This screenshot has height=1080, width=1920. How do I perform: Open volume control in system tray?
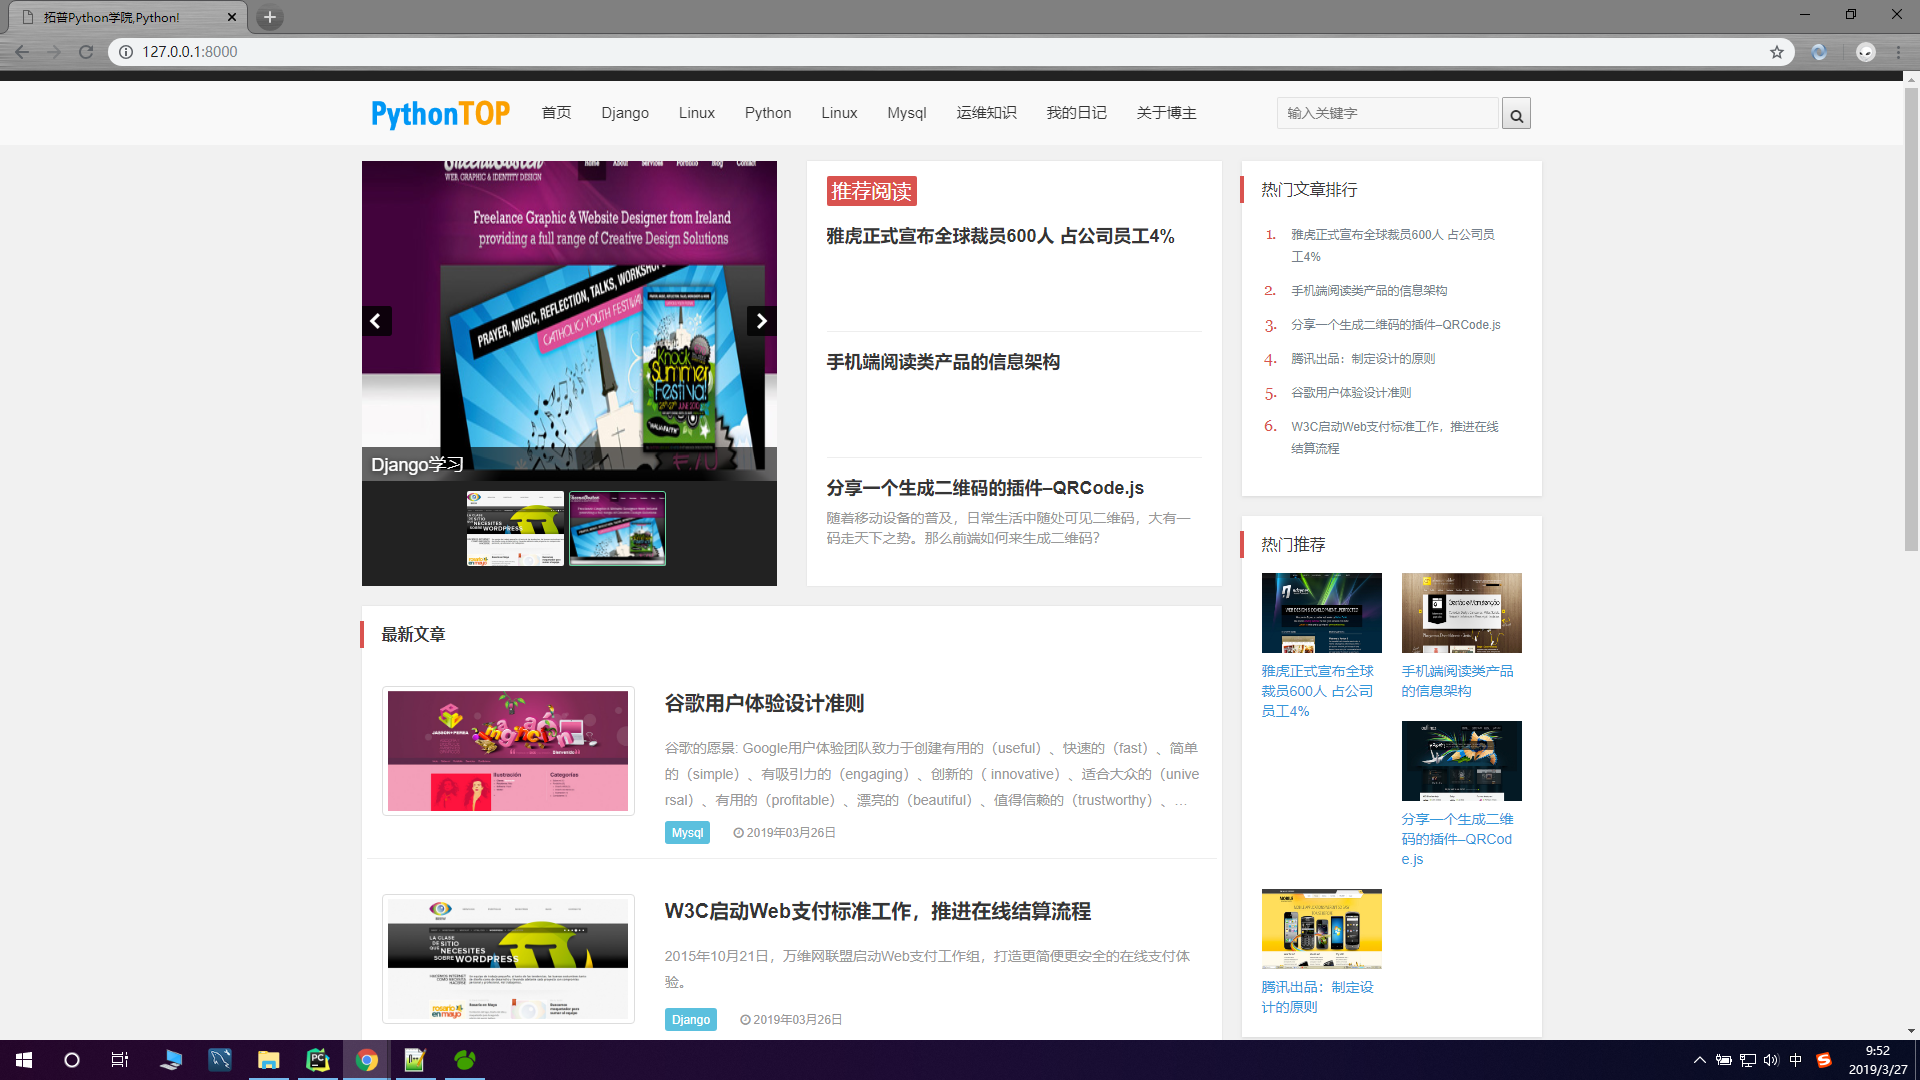click(1771, 1060)
